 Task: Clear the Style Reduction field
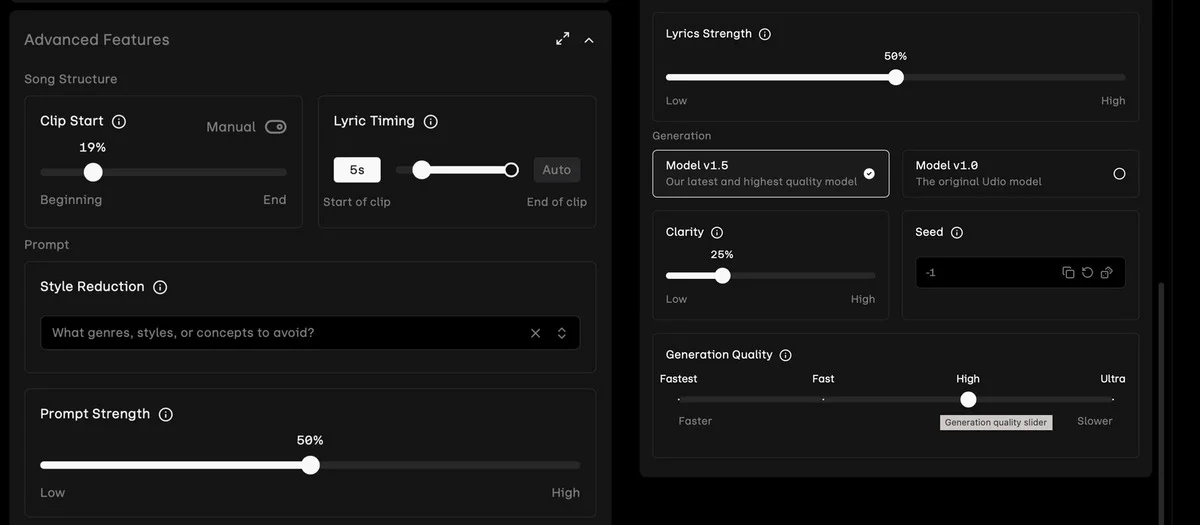coord(535,333)
